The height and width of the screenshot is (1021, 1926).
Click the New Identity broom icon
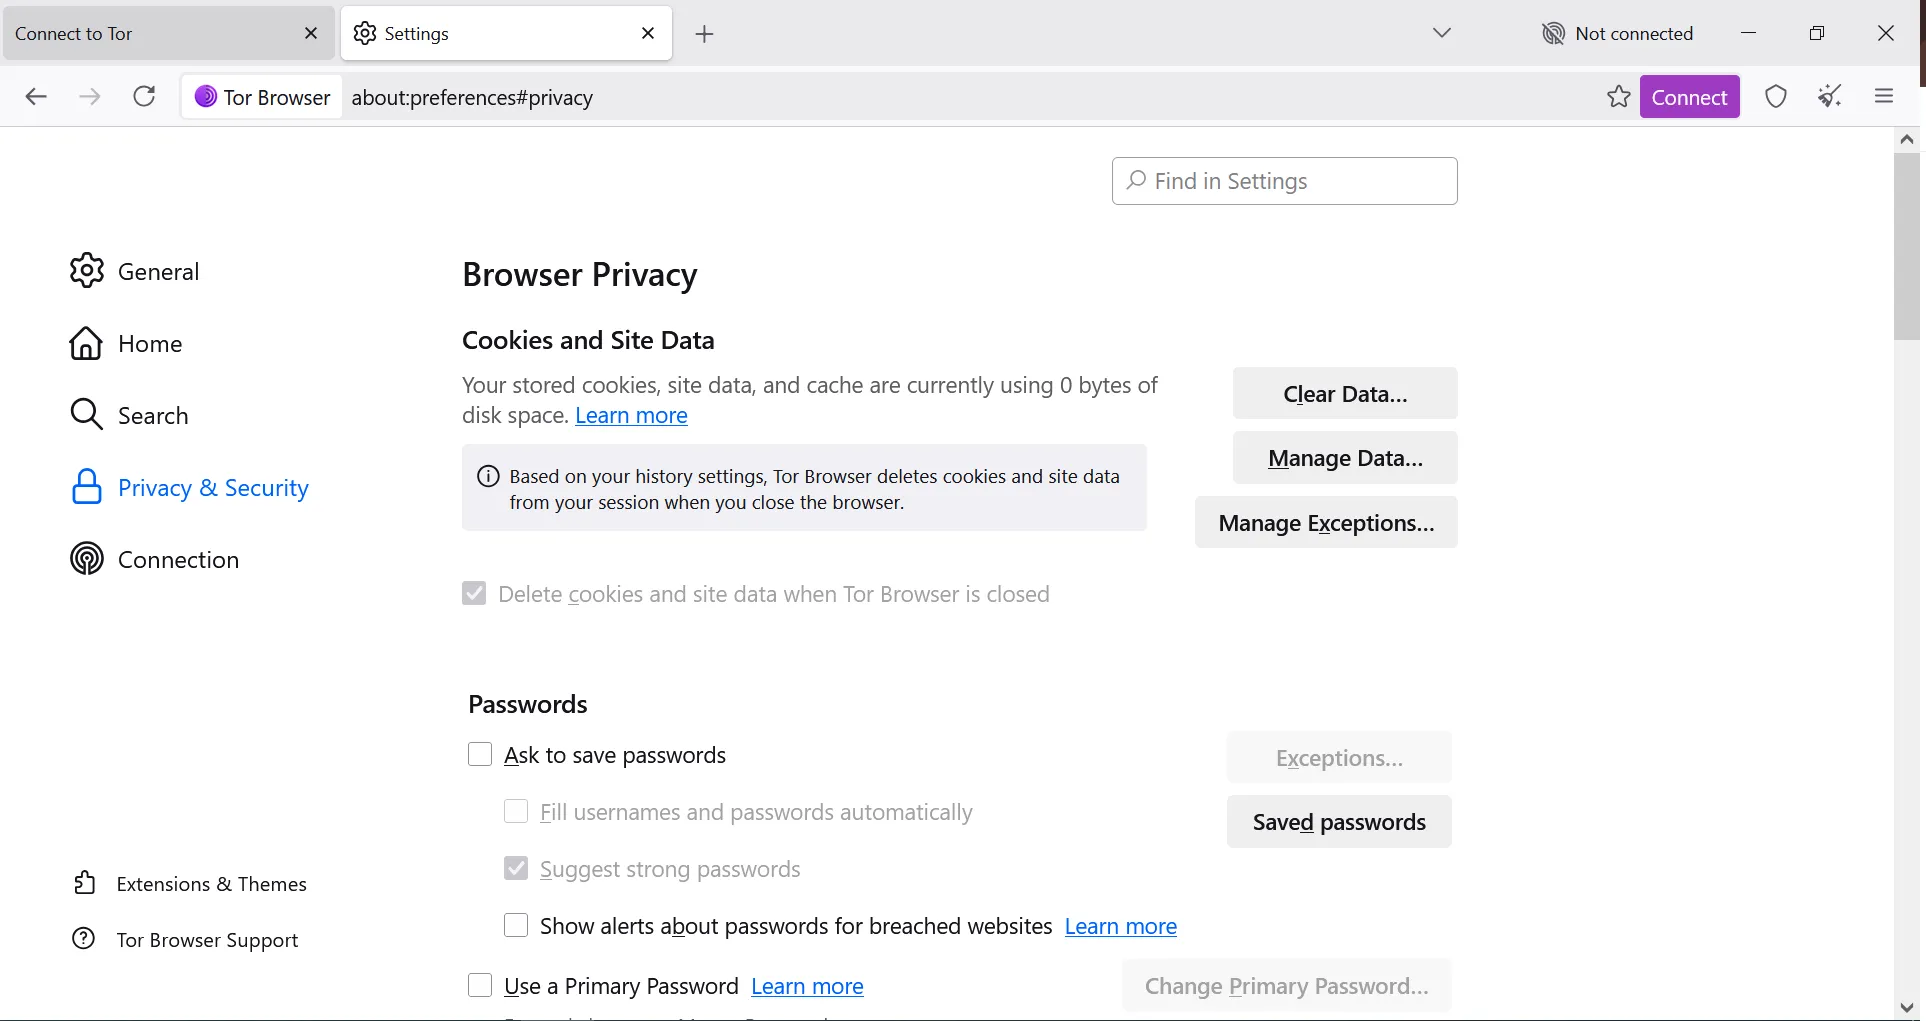(1830, 96)
